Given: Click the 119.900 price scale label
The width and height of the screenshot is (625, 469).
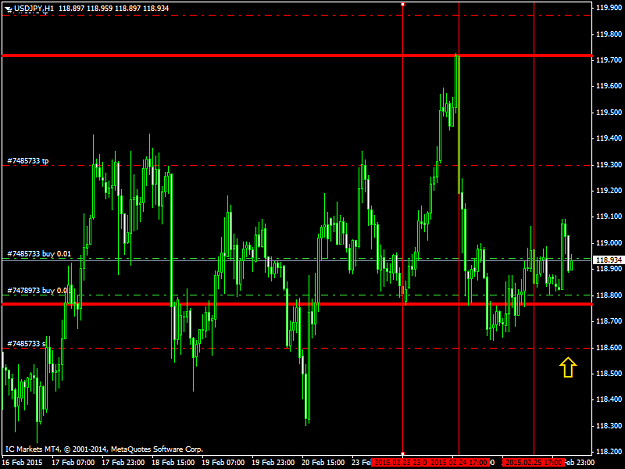Looking at the screenshot, I should 609,8.
